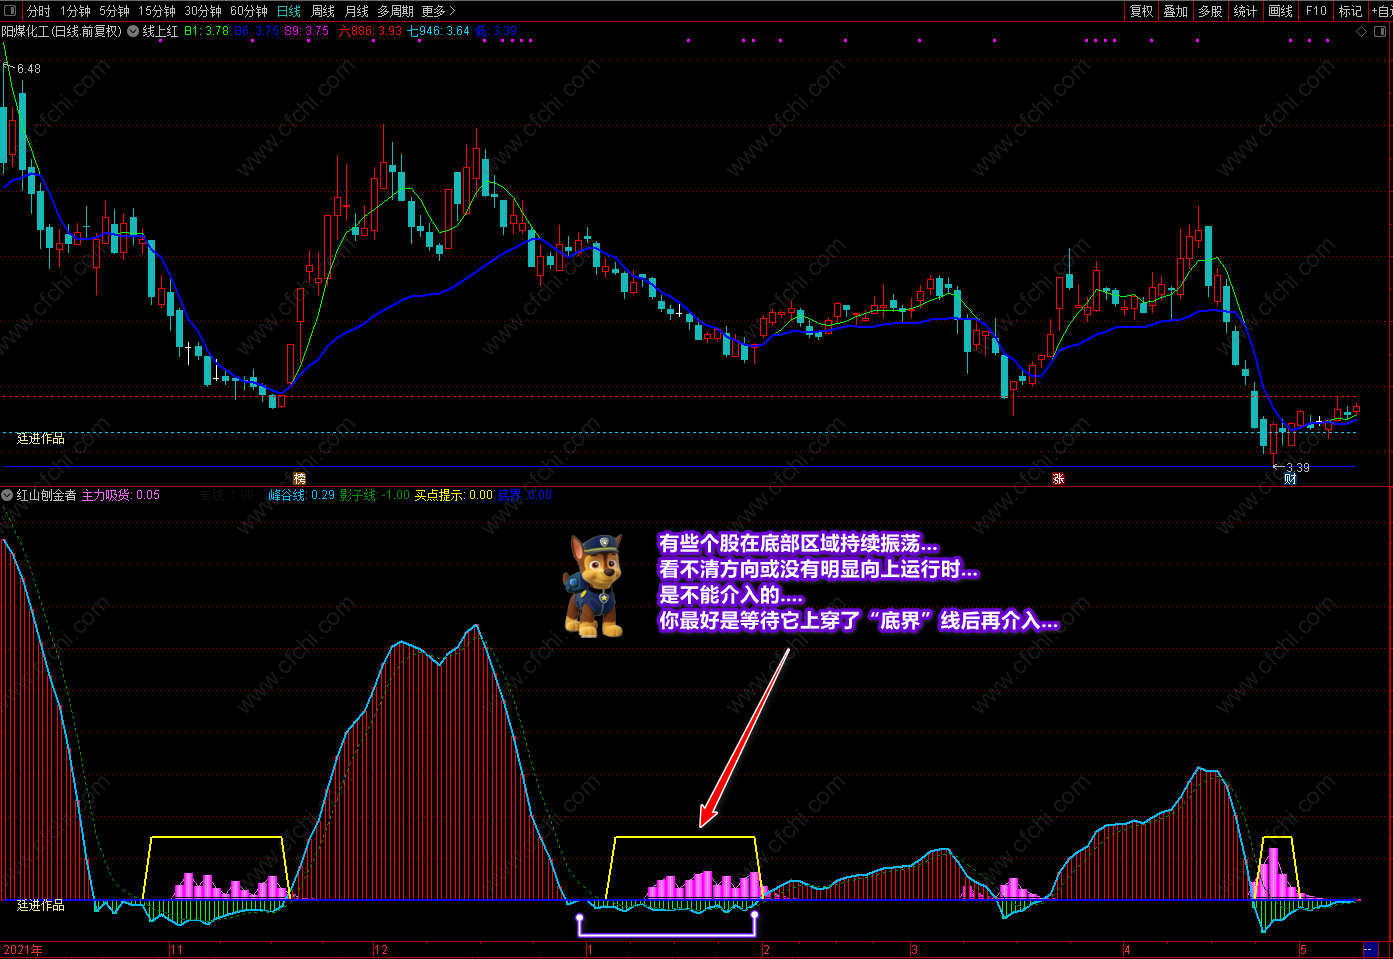Click the month 12 timeline marker
The width and height of the screenshot is (1393, 959).
click(x=381, y=950)
